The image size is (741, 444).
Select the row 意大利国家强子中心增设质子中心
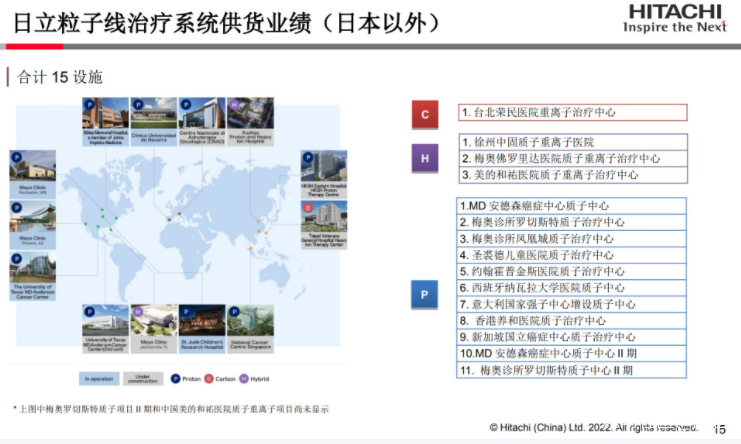click(571, 304)
